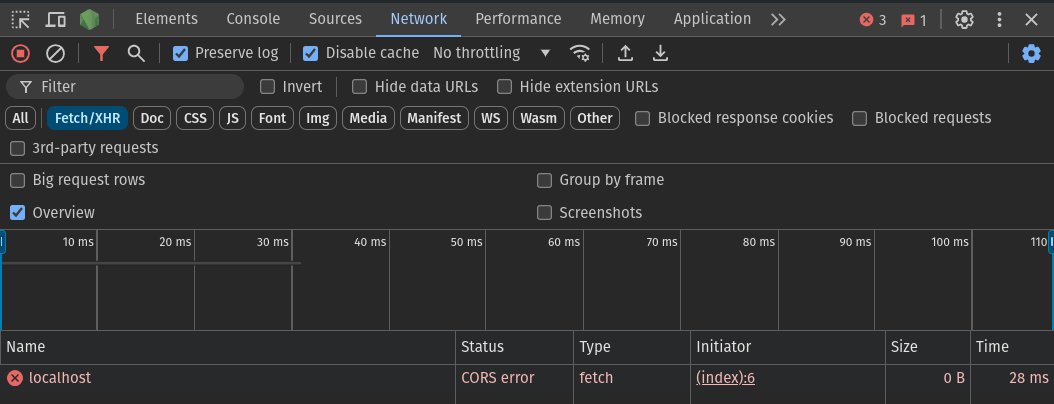Uncheck Preserve log checkbox
The image size is (1054, 404).
[x=180, y=53]
